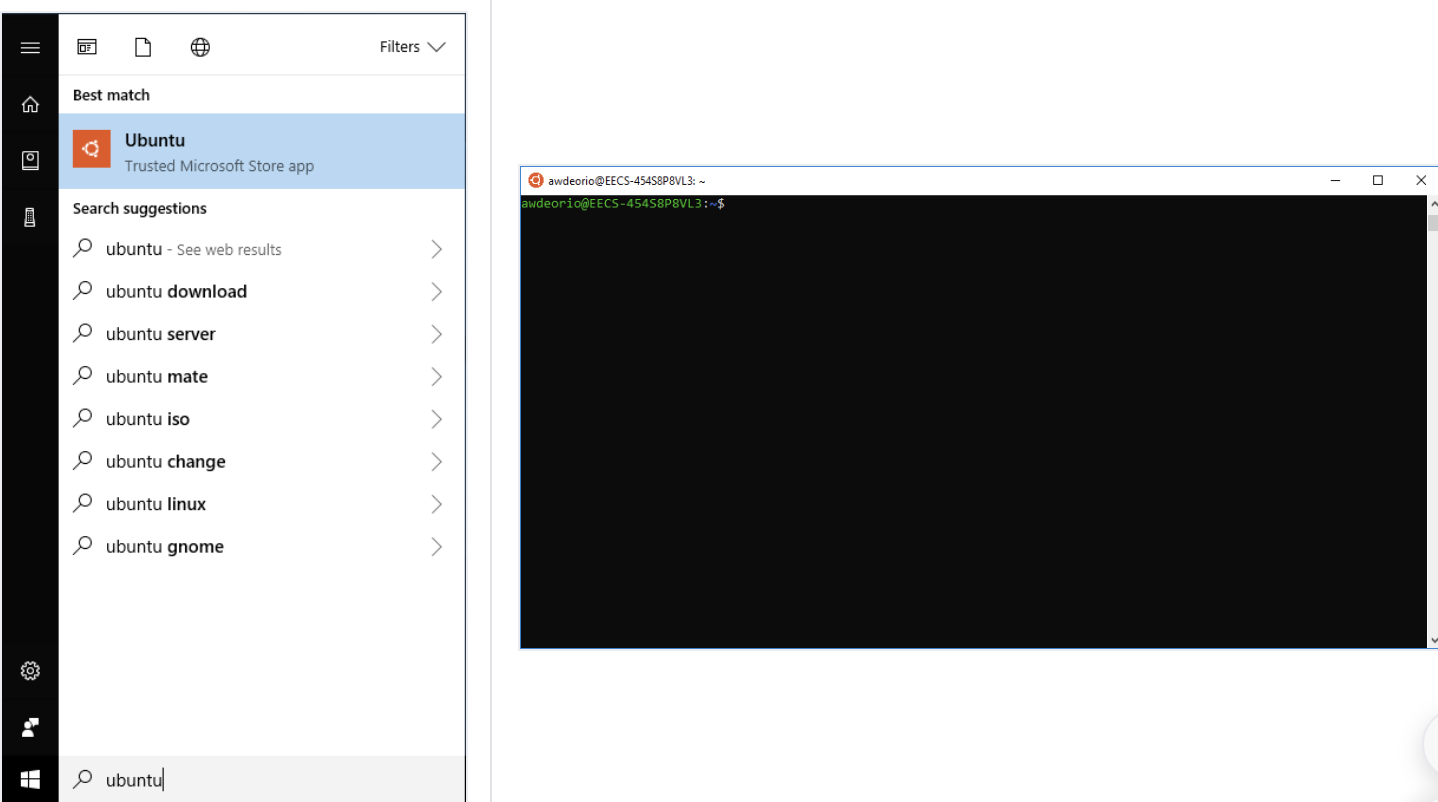Select the 'ubuntu mate' search suggestion
Viewport: 1438px width, 802px height.
[x=157, y=376]
